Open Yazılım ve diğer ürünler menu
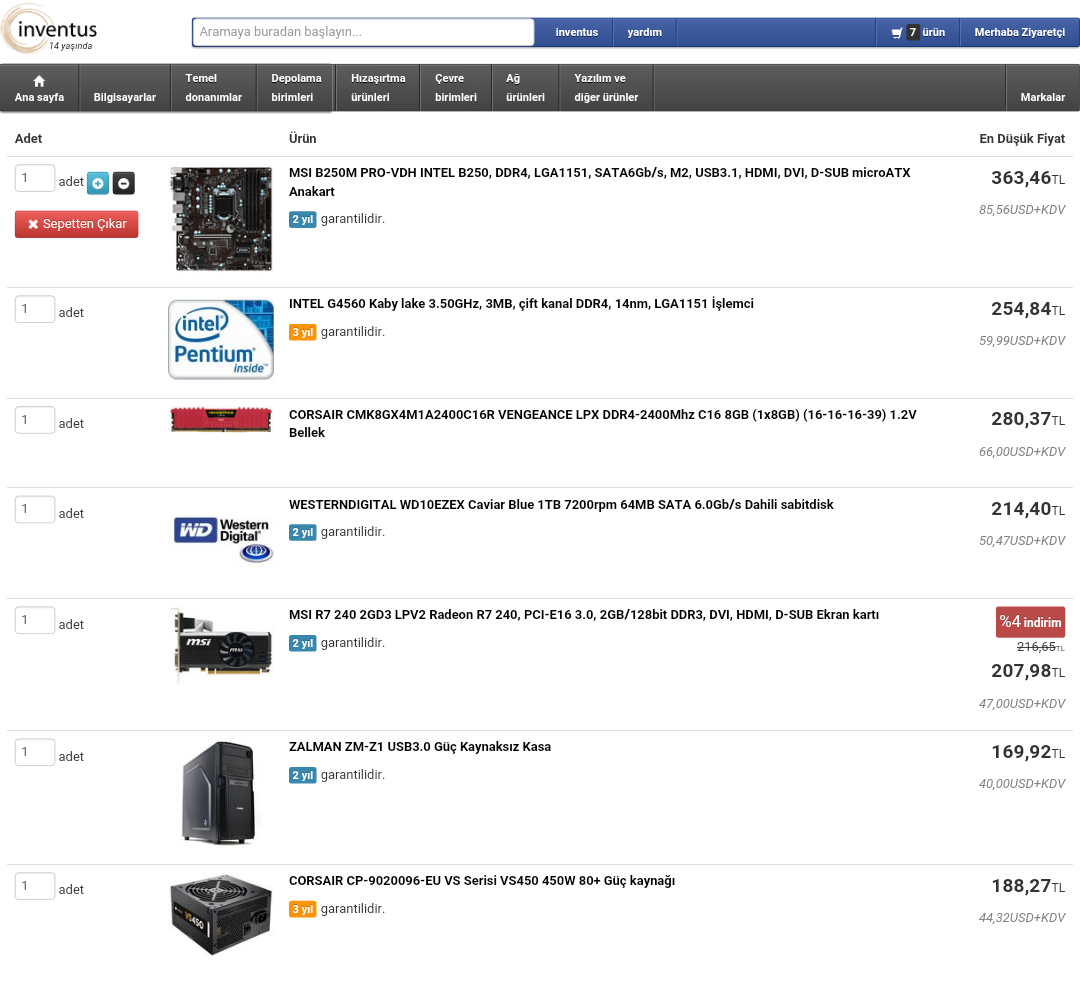 tap(606, 88)
